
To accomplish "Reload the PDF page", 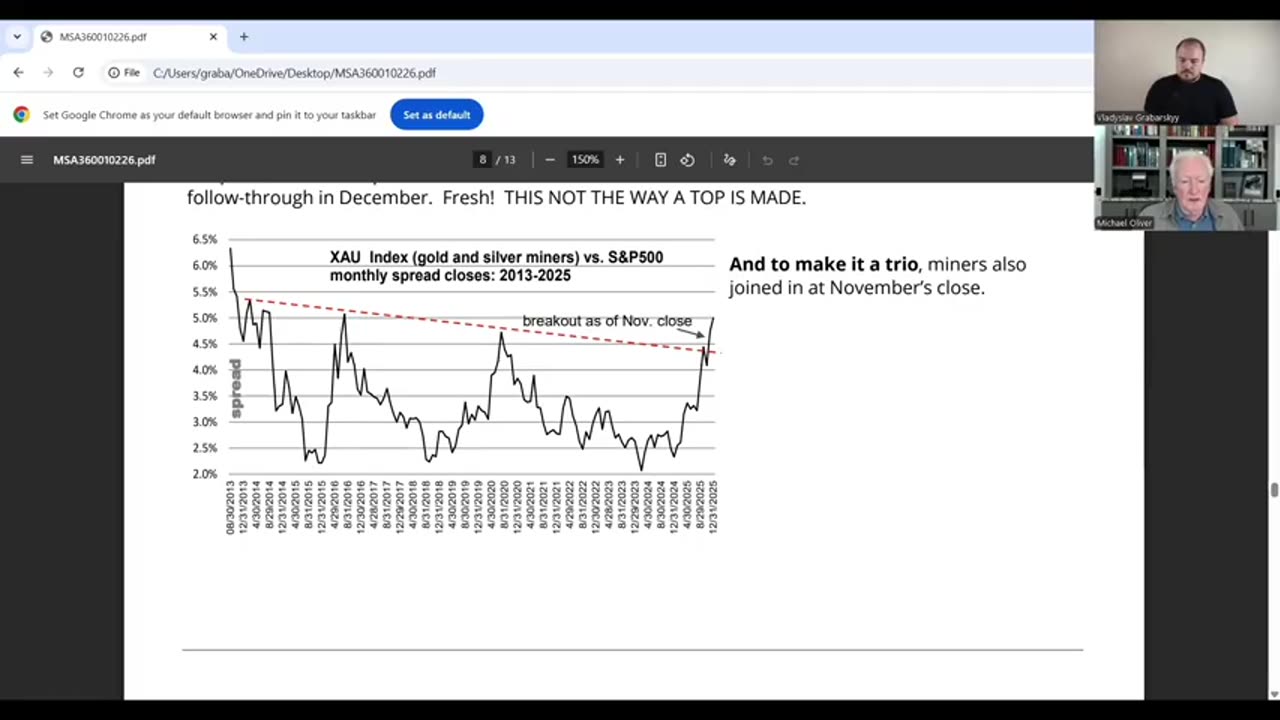I will pyautogui.click(x=78, y=73).
